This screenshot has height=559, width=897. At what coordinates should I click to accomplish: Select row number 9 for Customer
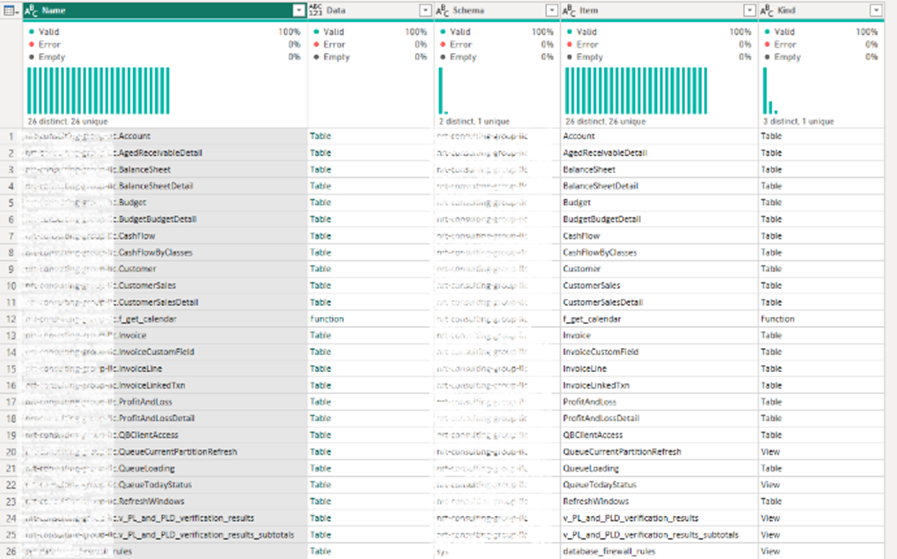tap(10, 269)
